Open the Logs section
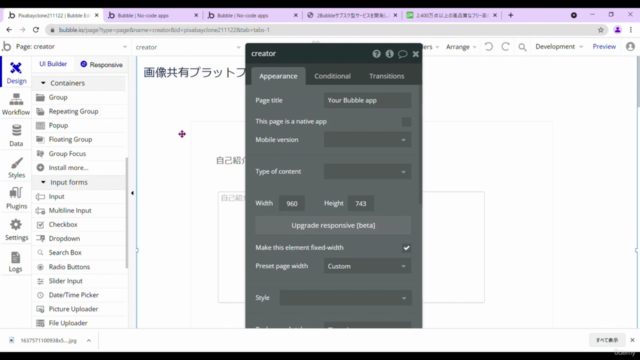The image size is (640, 360). pos(16,261)
